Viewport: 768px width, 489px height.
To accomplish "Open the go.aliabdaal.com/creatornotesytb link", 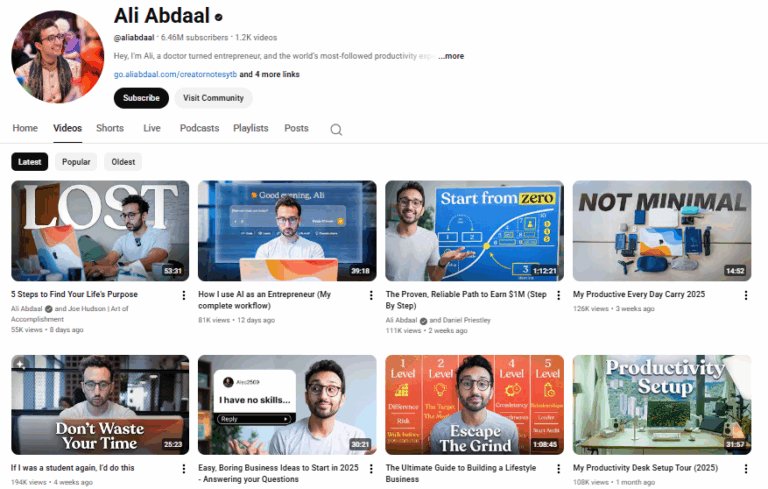I will (x=175, y=74).
